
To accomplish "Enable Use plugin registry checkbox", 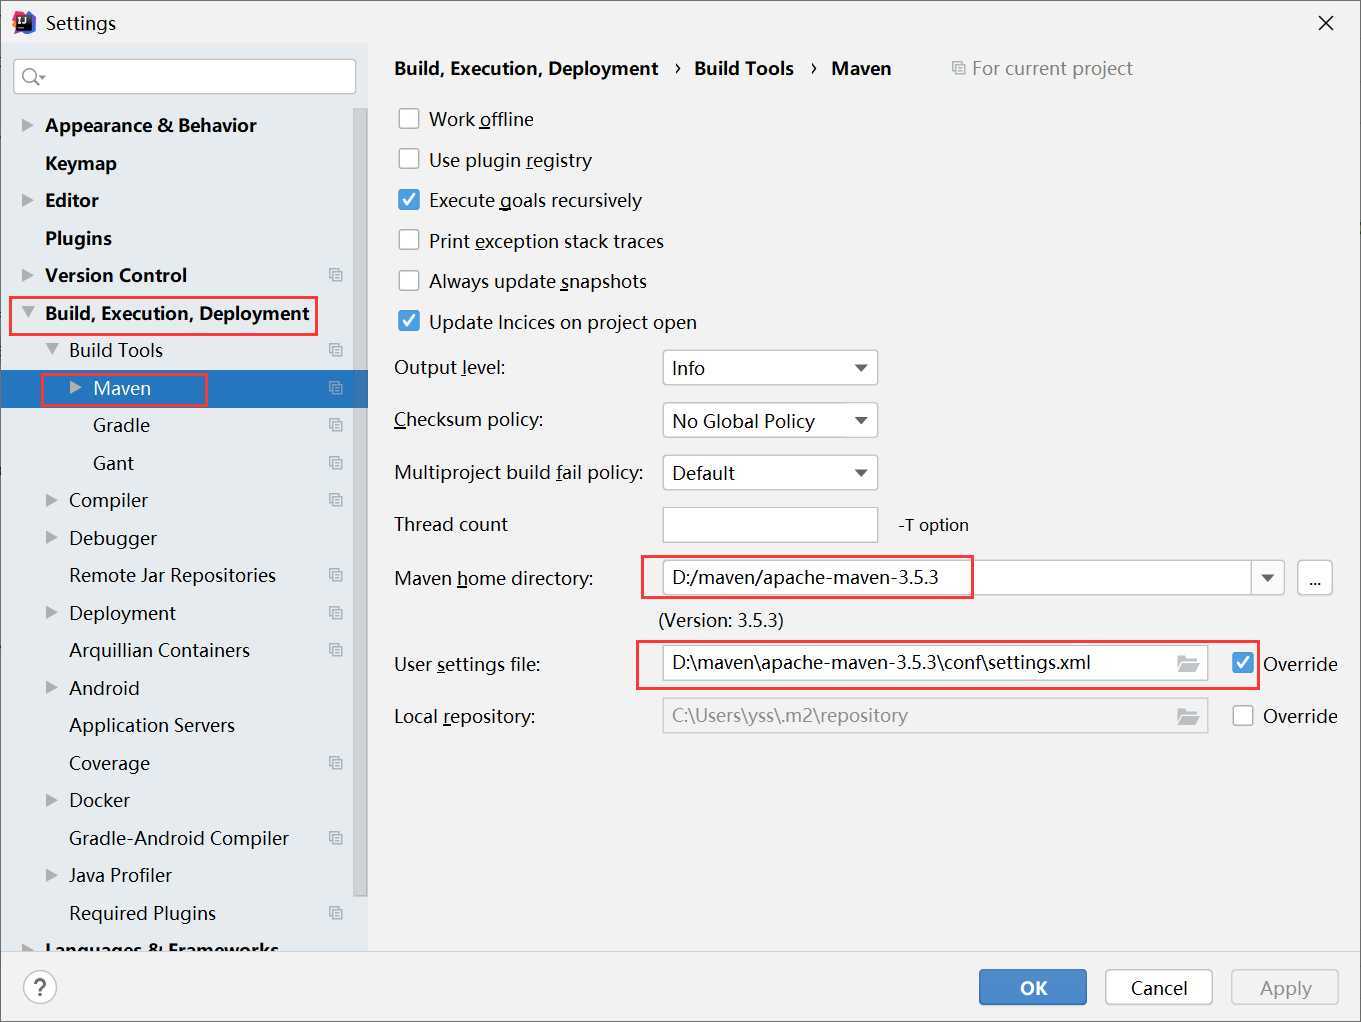I will tap(409, 159).
